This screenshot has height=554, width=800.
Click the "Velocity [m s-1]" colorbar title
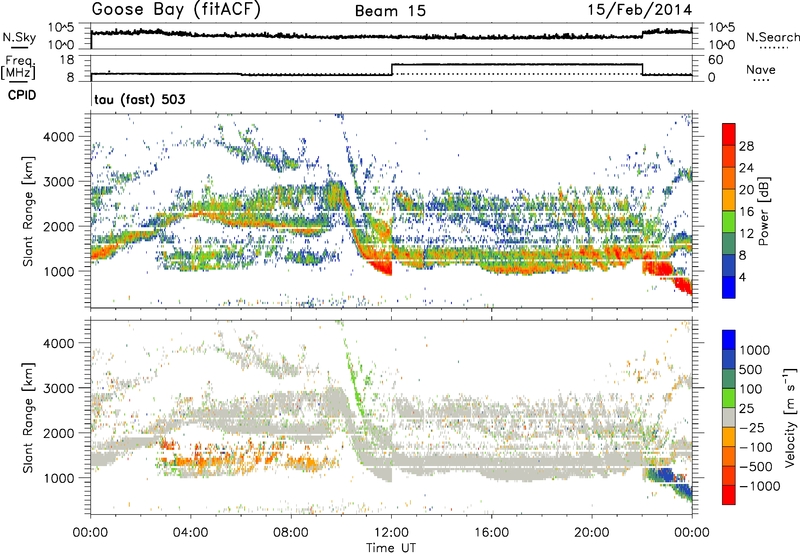pyautogui.click(x=790, y=417)
